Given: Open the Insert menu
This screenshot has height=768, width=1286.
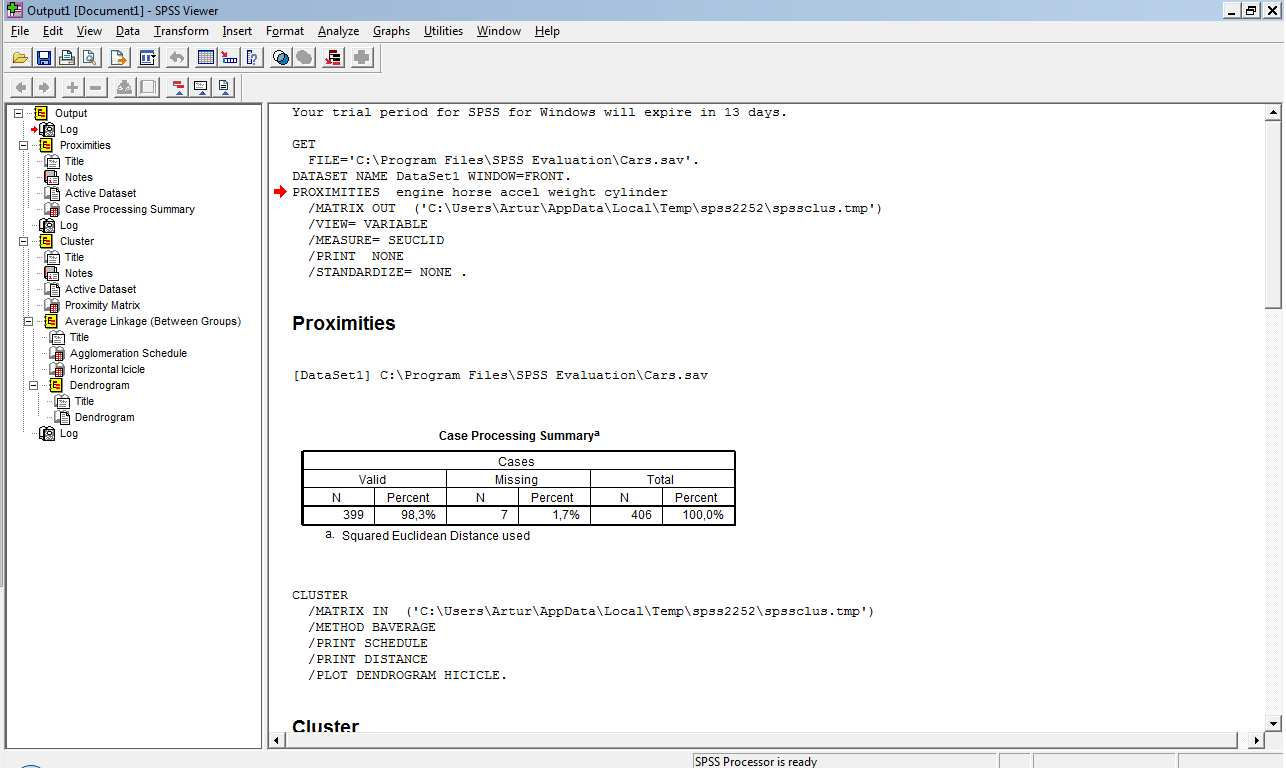Looking at the screenshot, I should click(237, 31).
